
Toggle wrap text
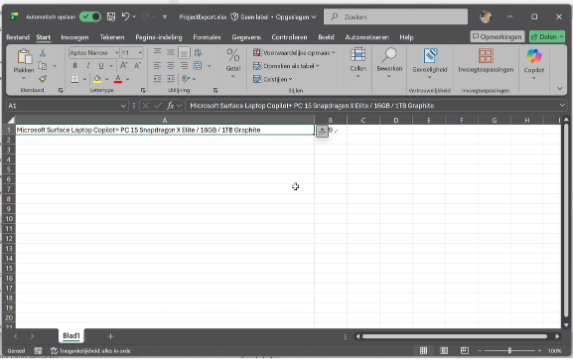[x=198, y=52]
